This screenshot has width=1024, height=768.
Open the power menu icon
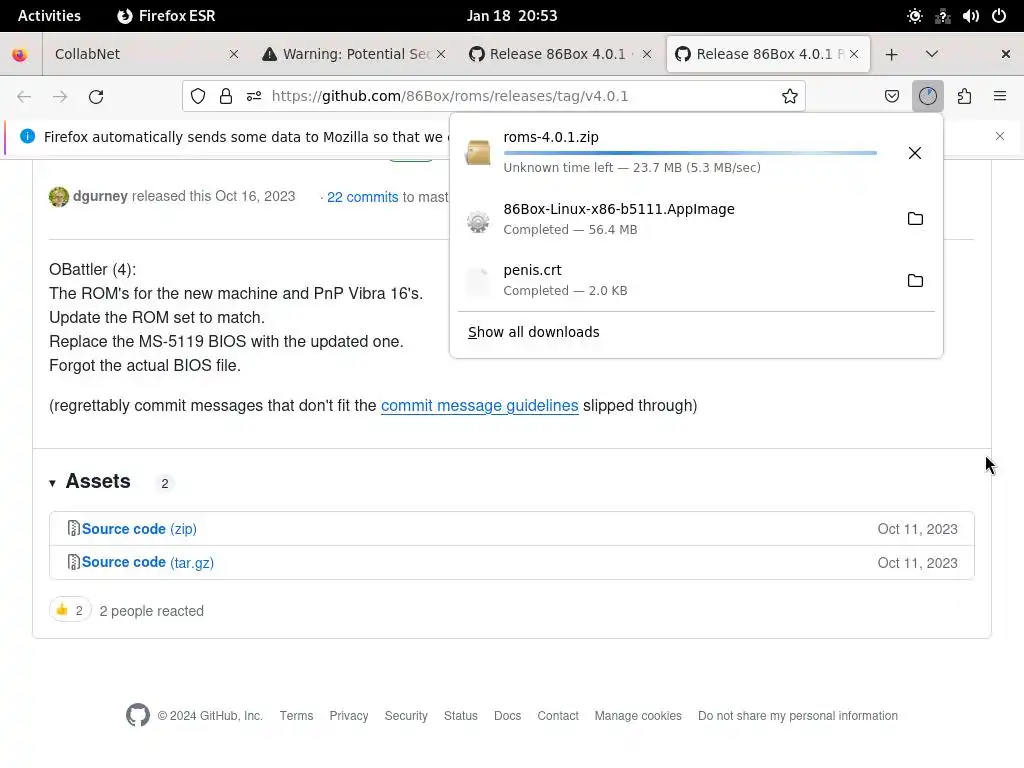999,16
